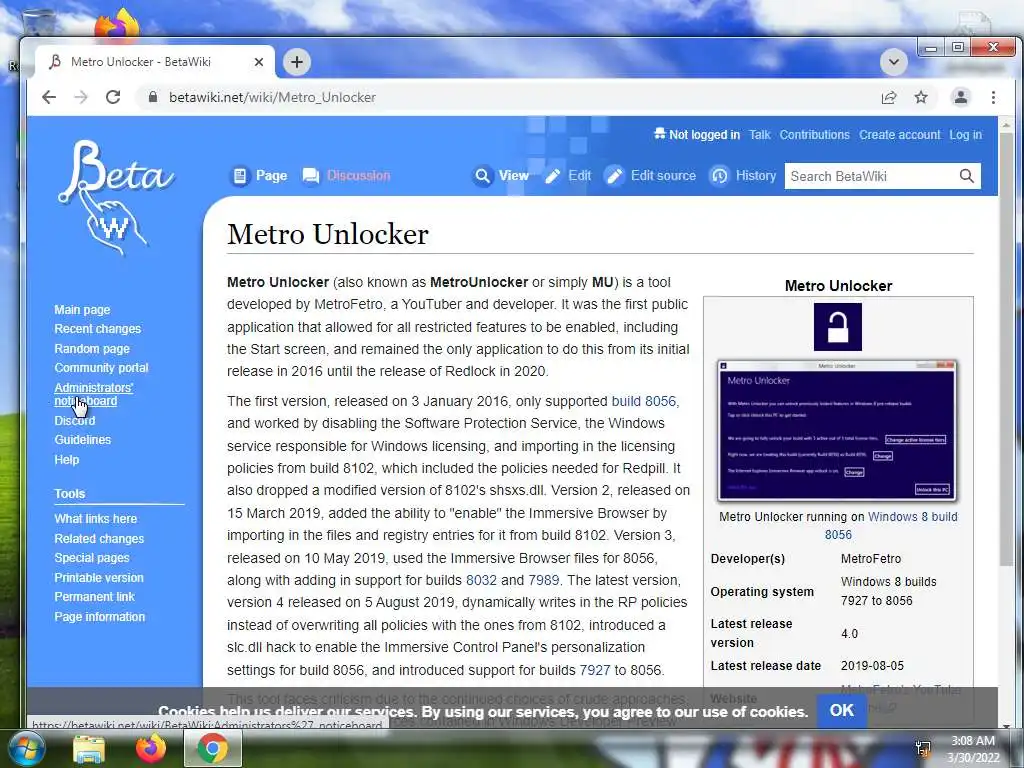This screenshot has height=768, width=1024.
Task: Open Windows Explorer from taskbar
Action: pos(89,749)
